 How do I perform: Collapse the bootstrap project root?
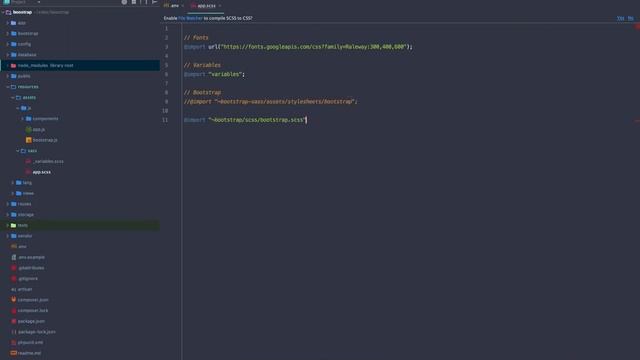click(3, 12)
